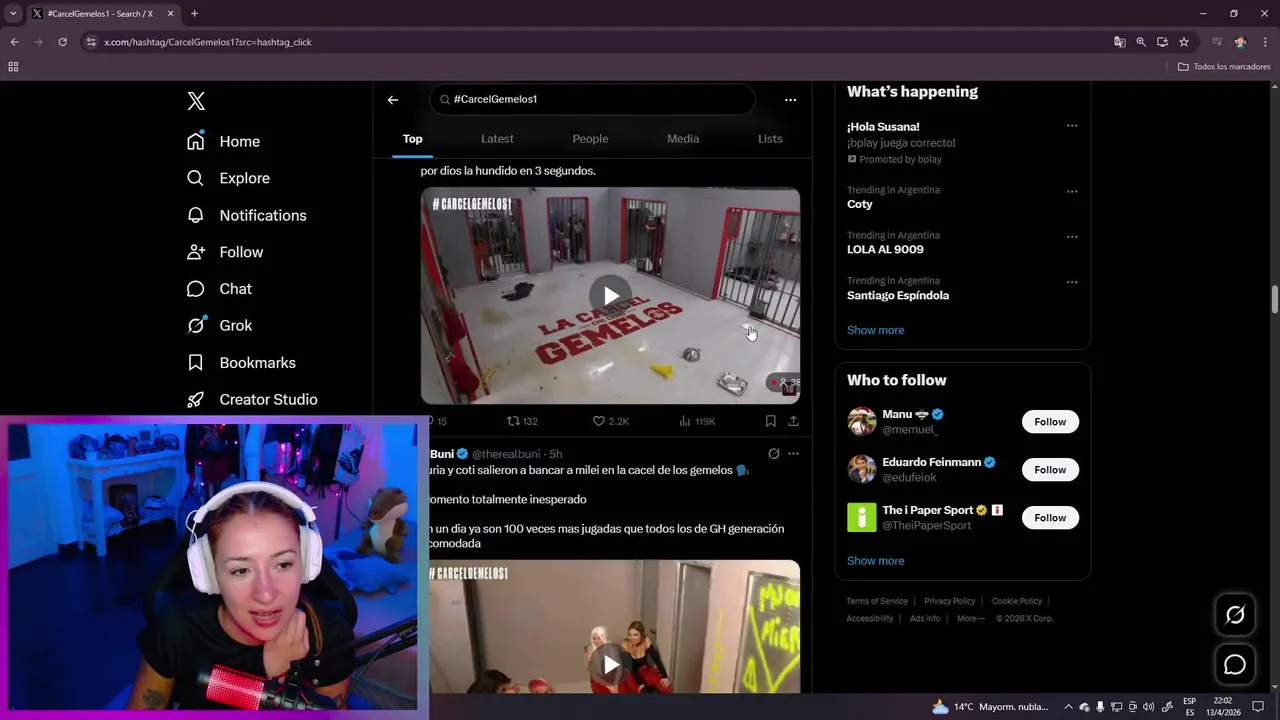
Task: Play the La Cárcel de los Gemelos video
Action: coord(610,296)
